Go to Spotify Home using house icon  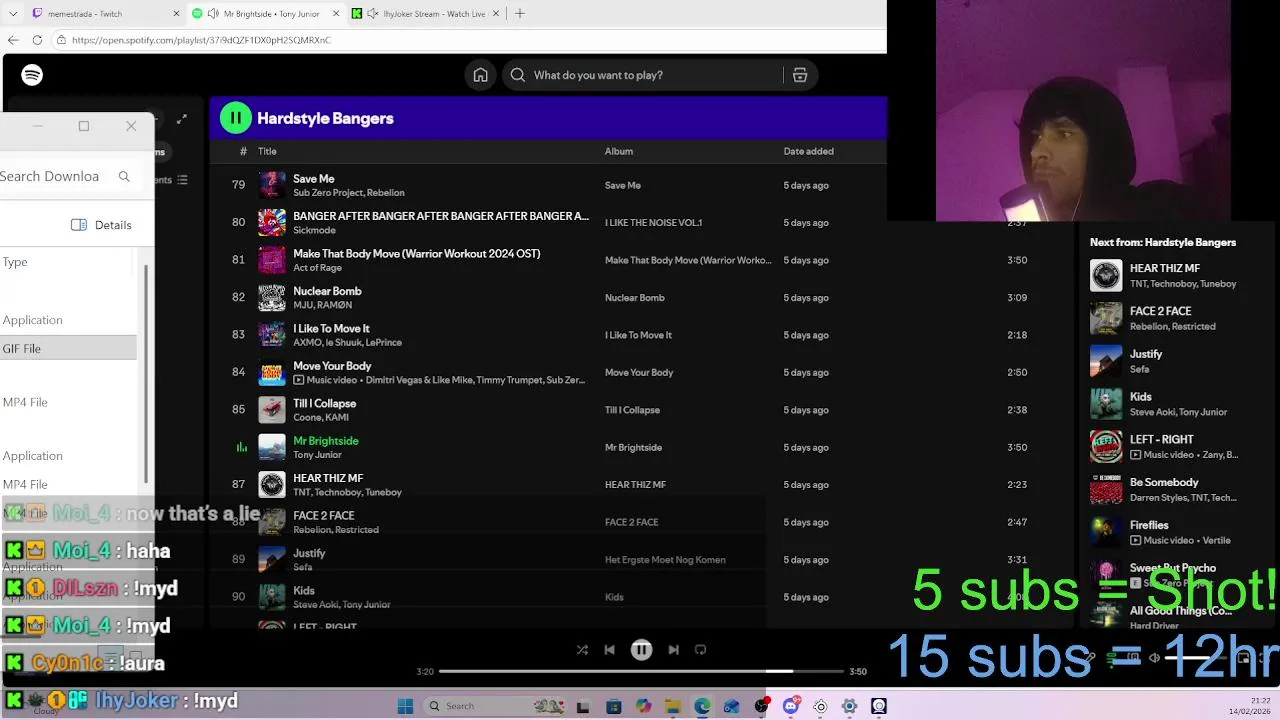pos(481,75)
